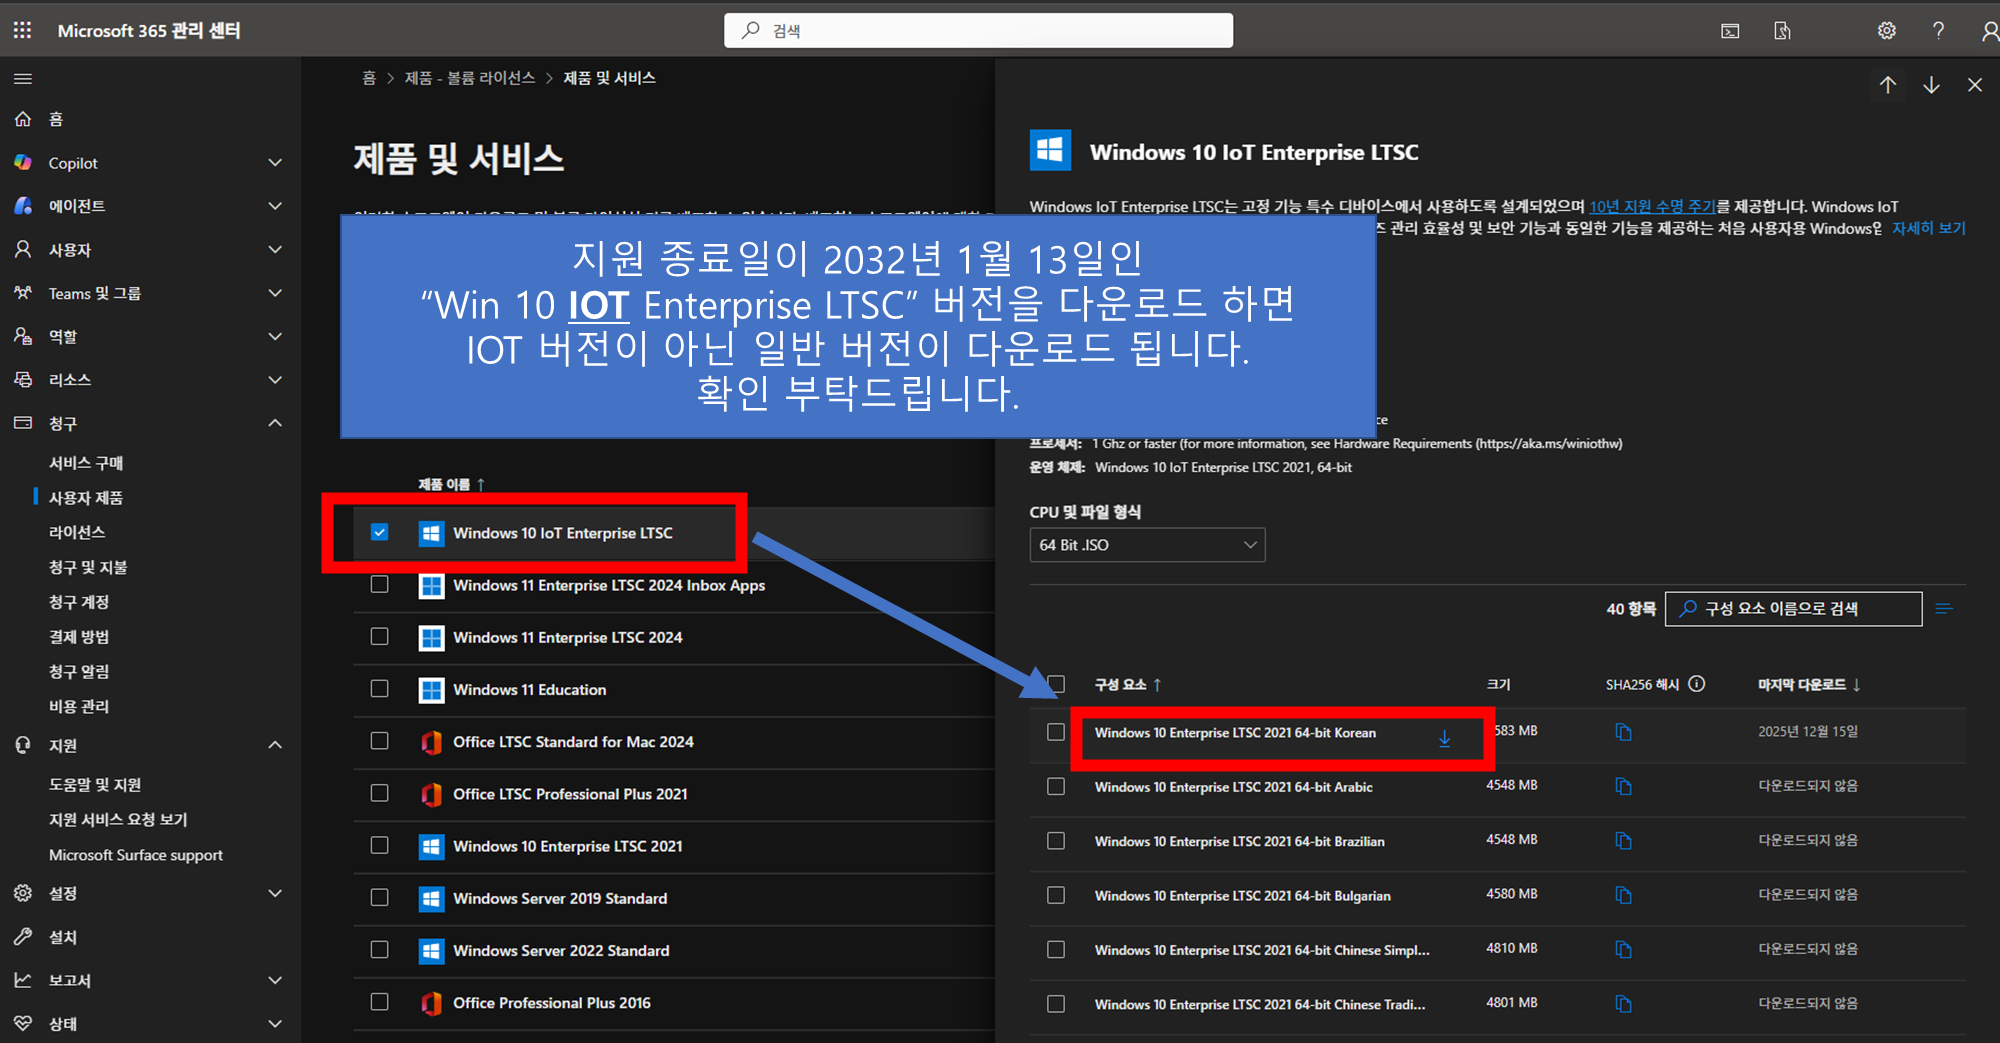
Task: Uncheck Windows 10 IoT Enterprise LTSC product
Action: tap(379, 532)
